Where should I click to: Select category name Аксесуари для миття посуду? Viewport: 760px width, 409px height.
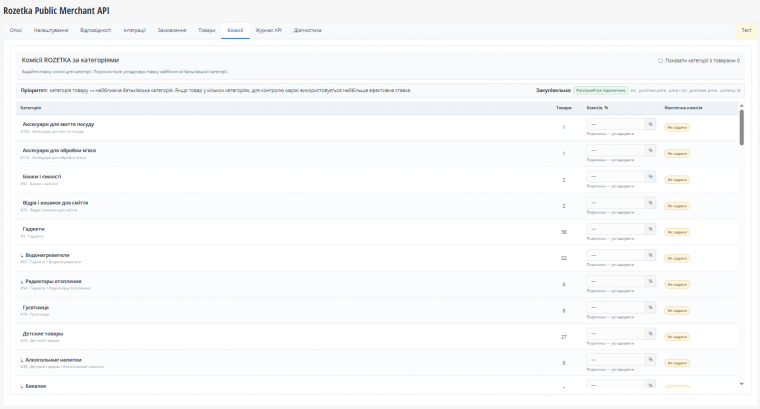58,124
